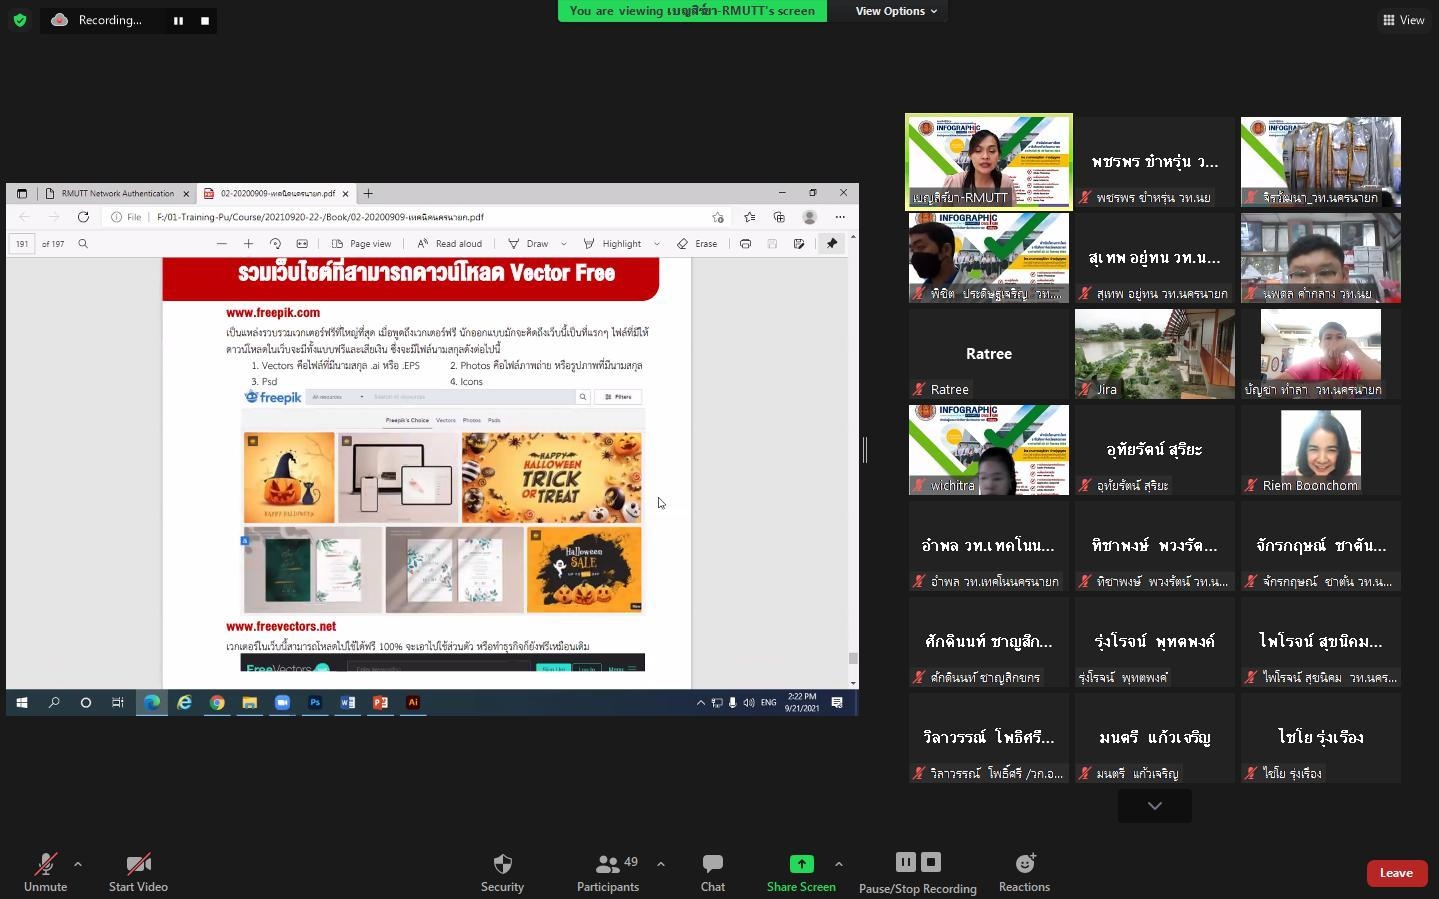Image resolution: width=1439 pixels, height=899 pixels.
Task: Zoom in the PDF with plus
Action: 248,244
